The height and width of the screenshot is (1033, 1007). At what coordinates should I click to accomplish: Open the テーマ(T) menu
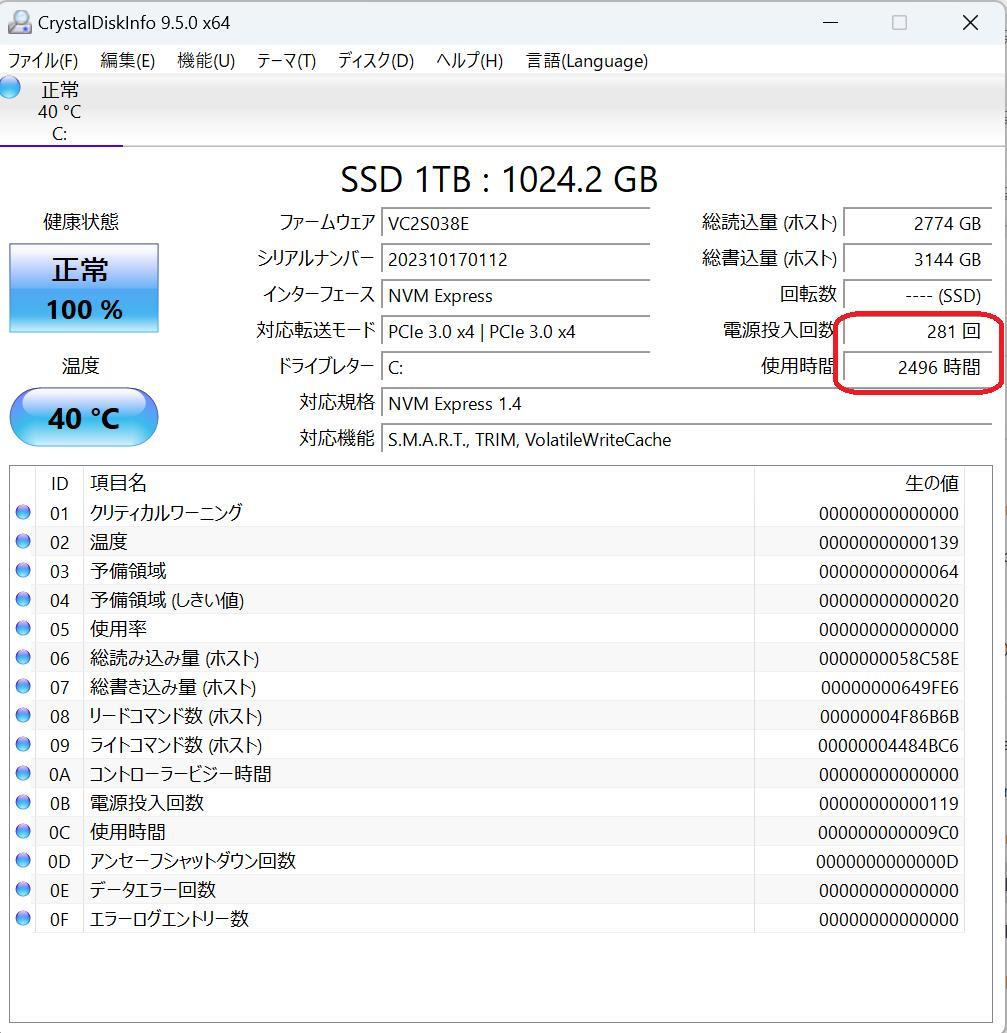point(285,61)
